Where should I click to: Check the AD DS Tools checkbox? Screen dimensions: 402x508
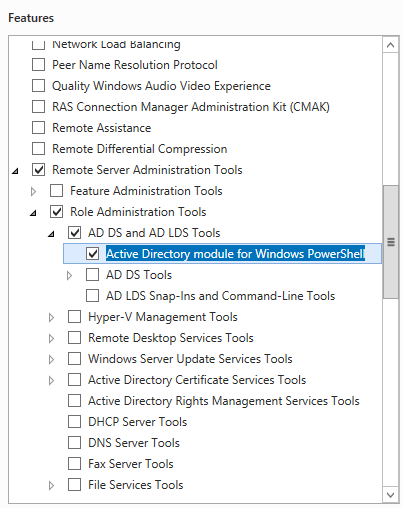92,275
